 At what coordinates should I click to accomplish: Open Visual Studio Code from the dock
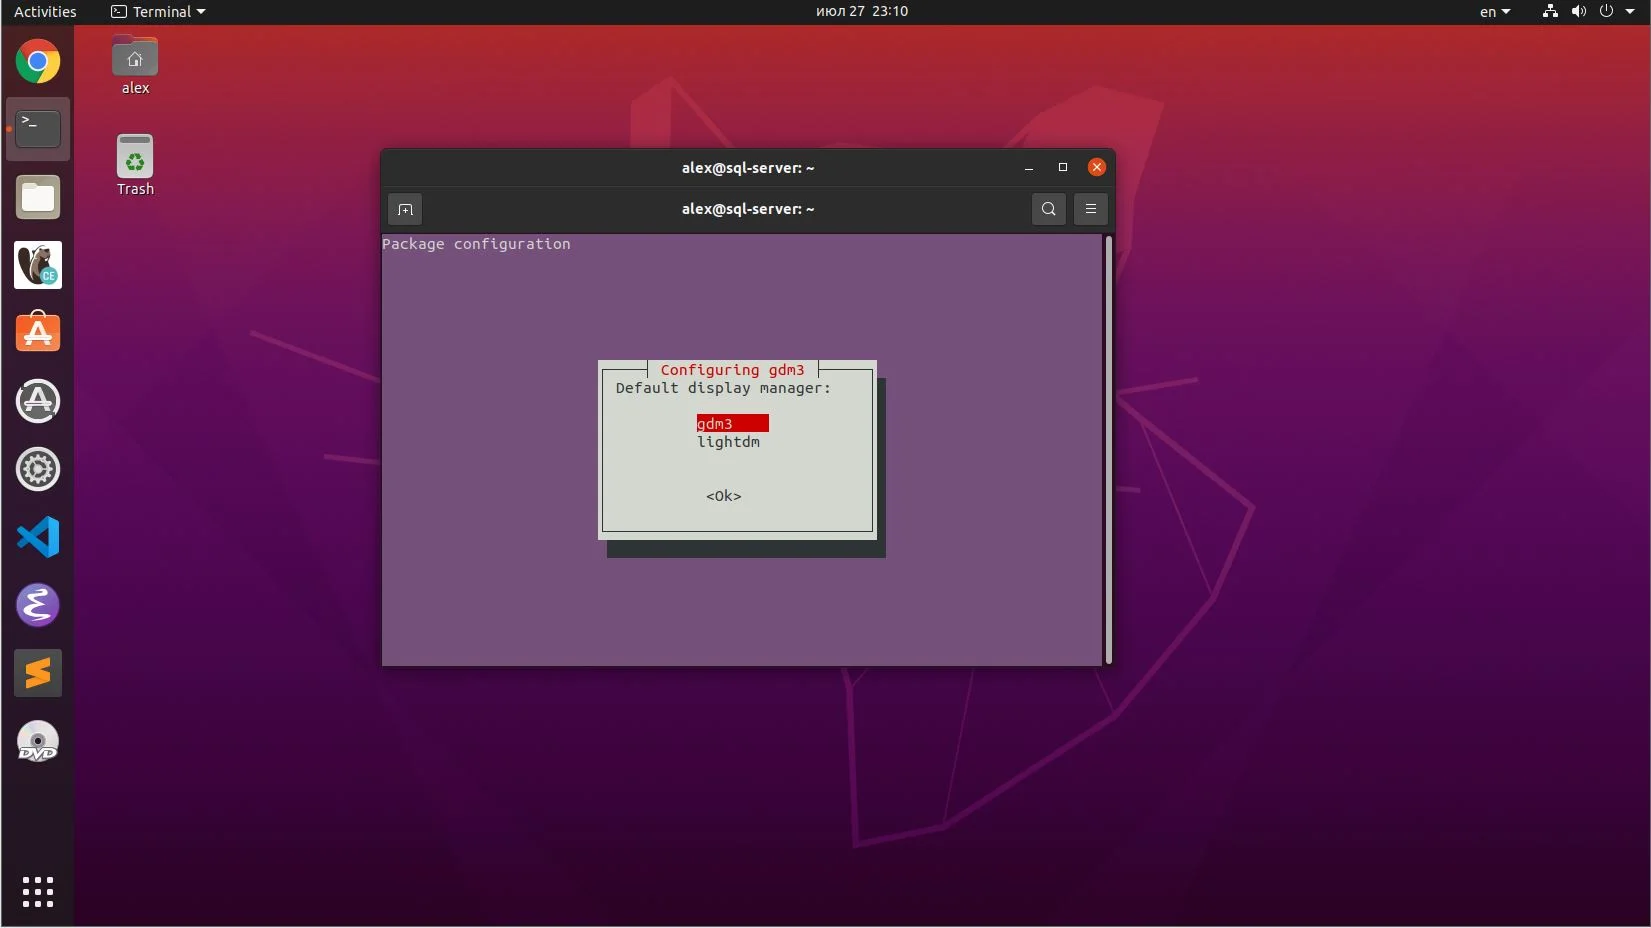[38, 538]
